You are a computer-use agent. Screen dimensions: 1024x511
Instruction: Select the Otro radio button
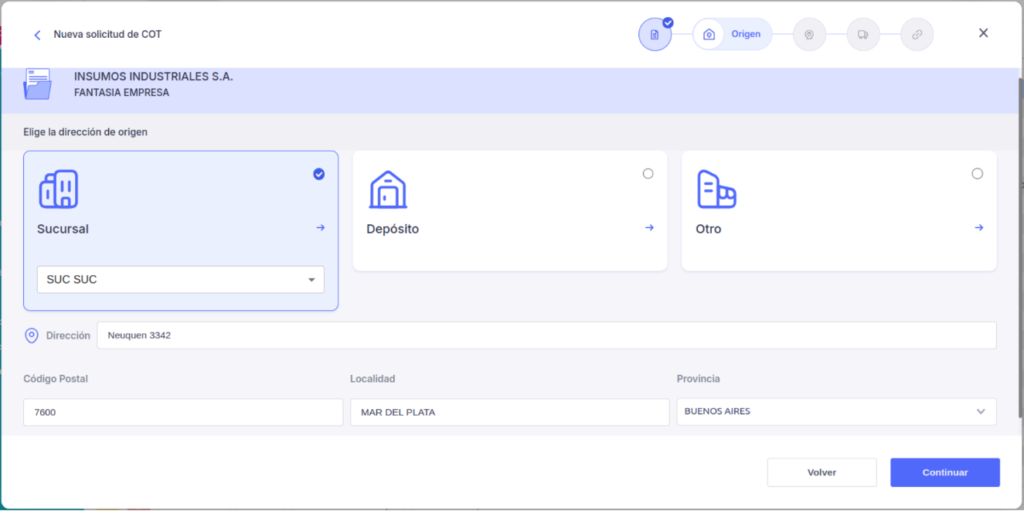coord(977,174)
